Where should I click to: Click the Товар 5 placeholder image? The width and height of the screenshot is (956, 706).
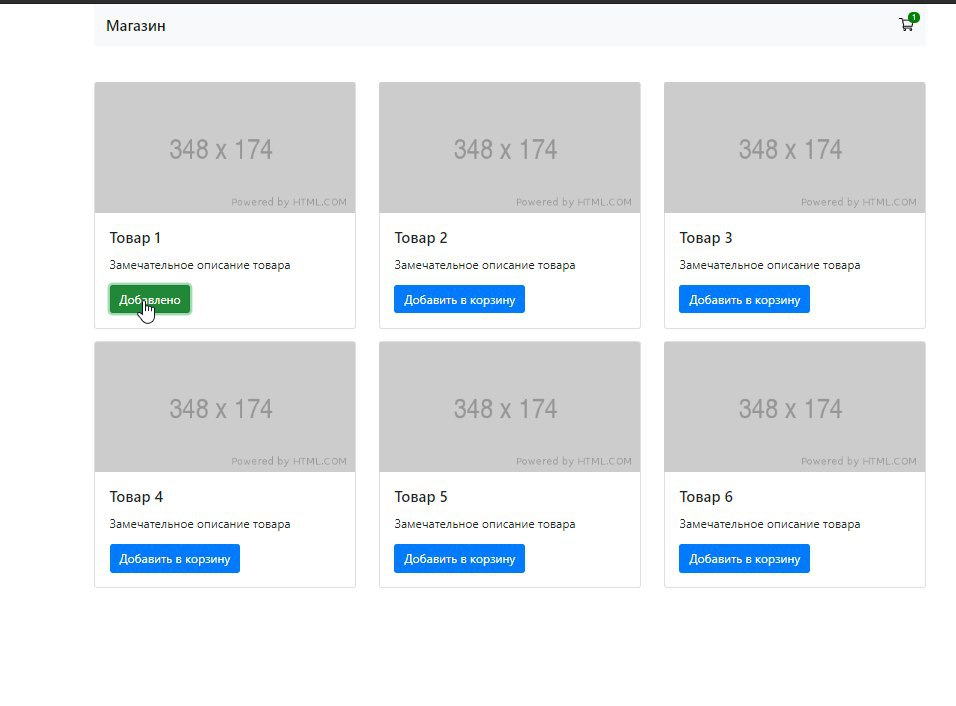coord(510,407)
